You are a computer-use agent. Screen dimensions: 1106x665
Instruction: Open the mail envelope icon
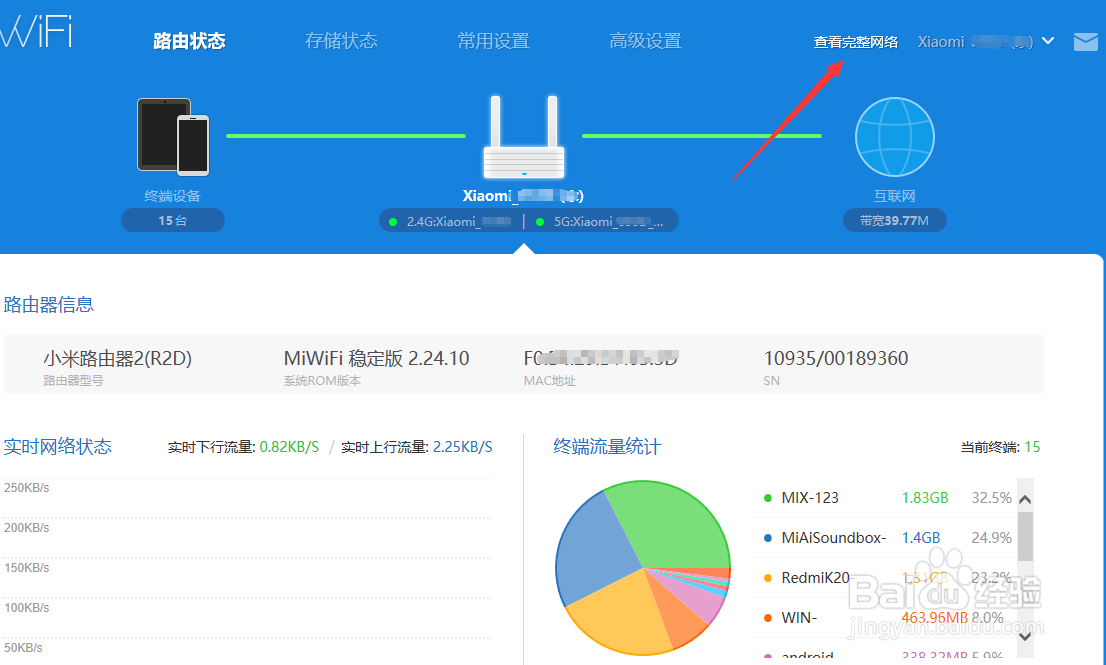click(1086, 42)
